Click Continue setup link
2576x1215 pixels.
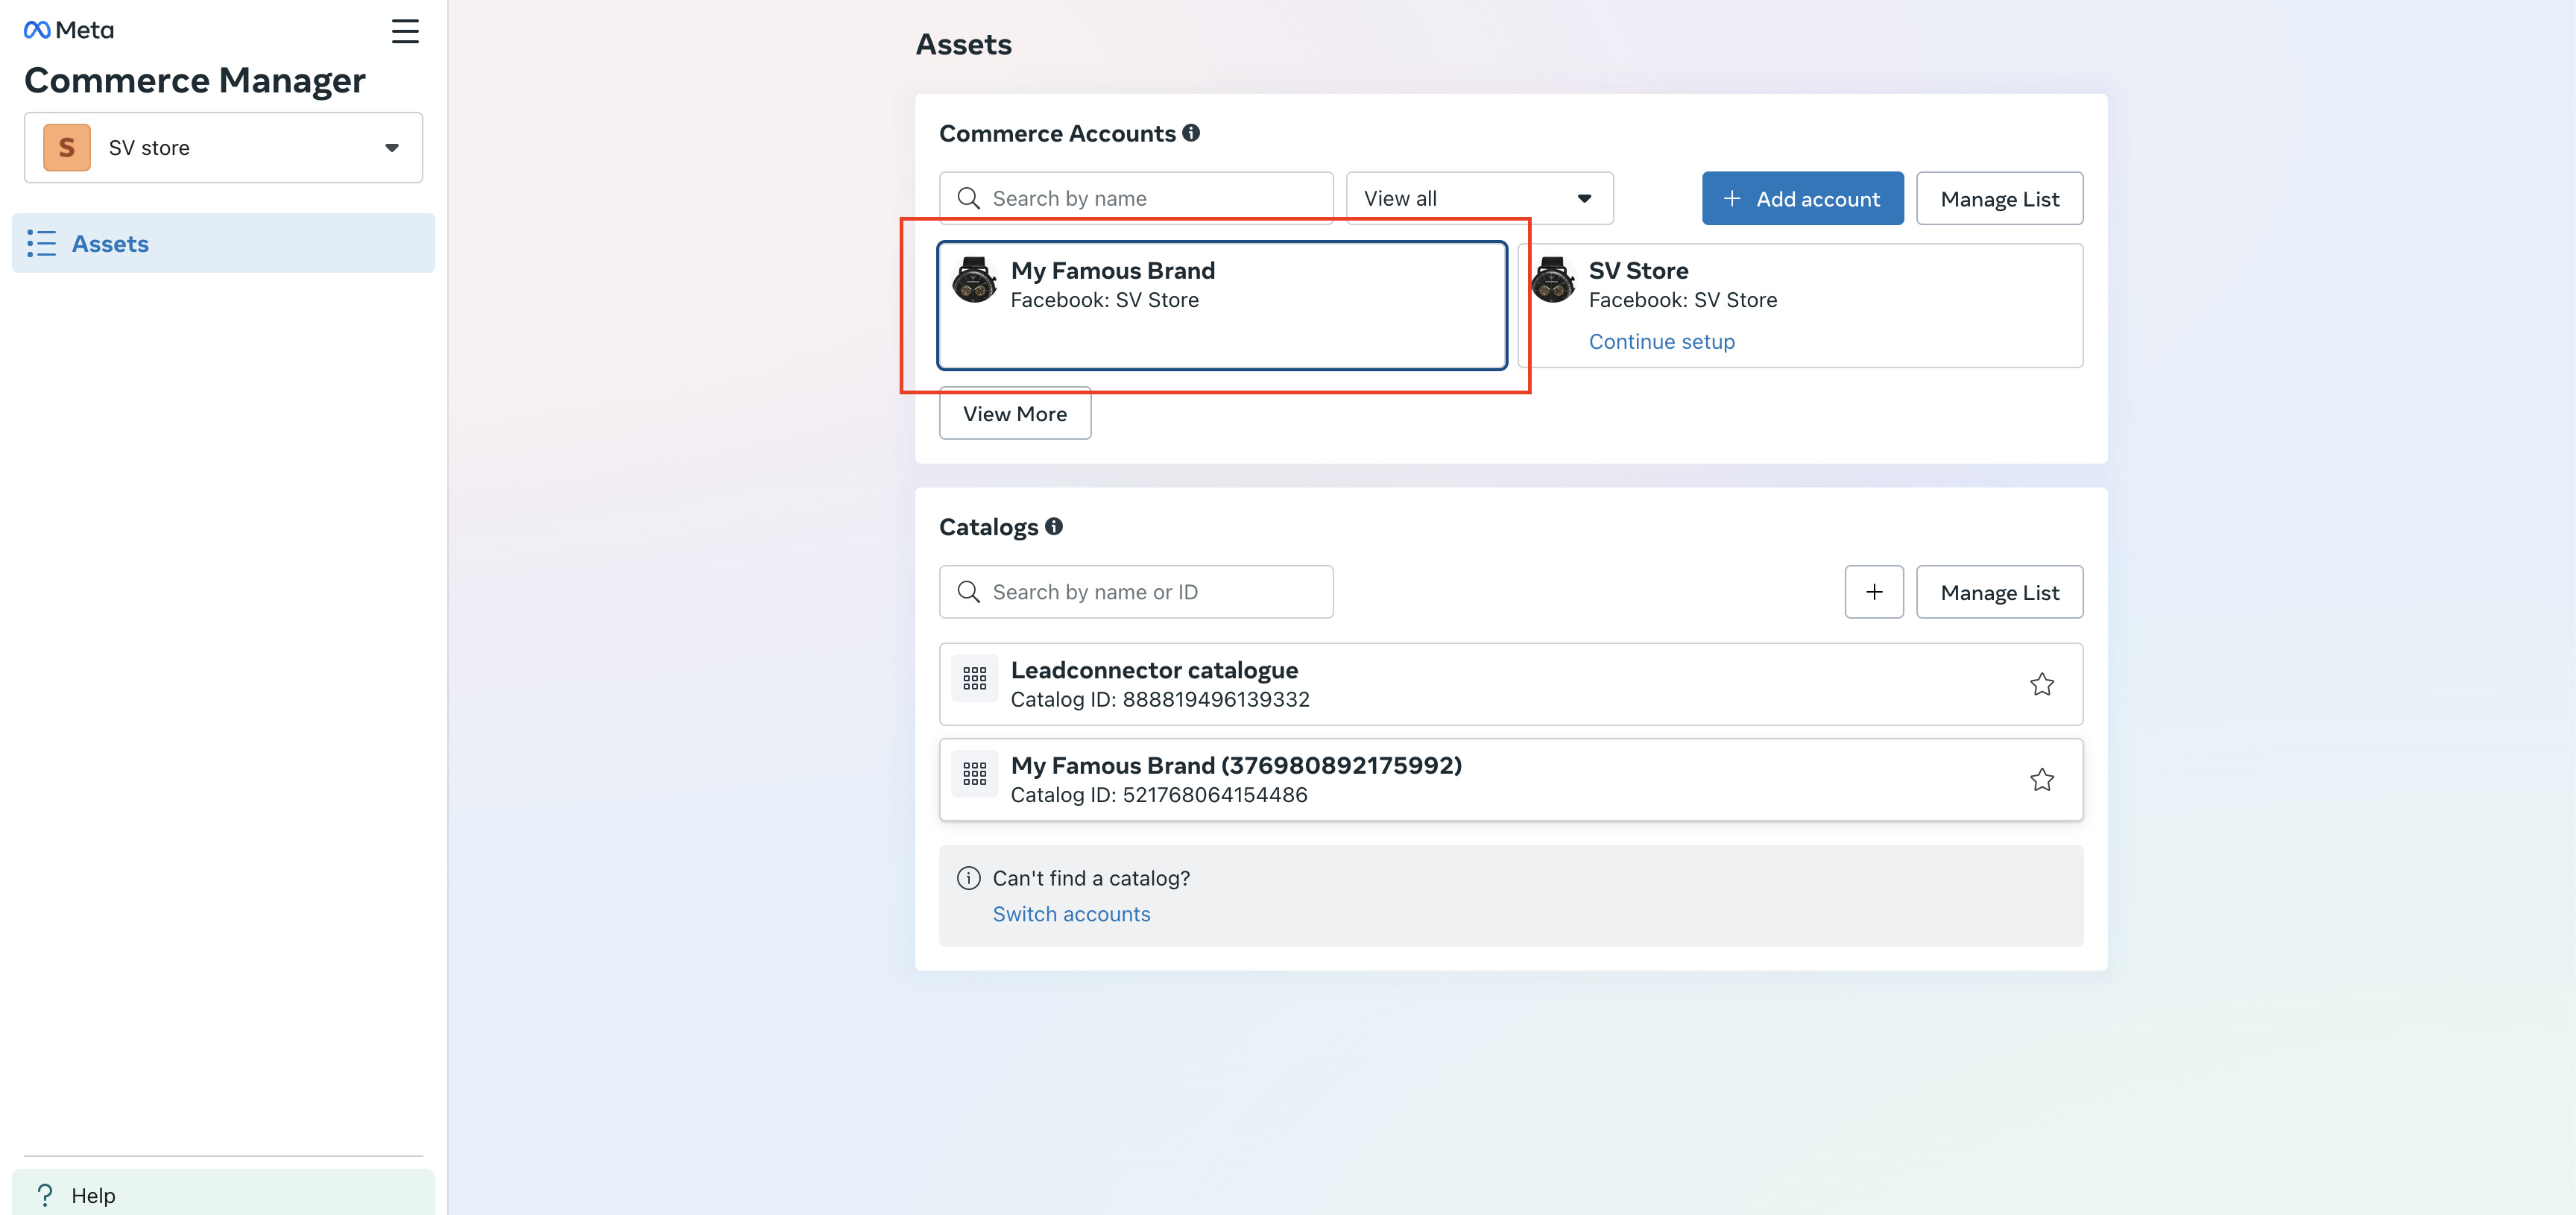(1661, 342)
